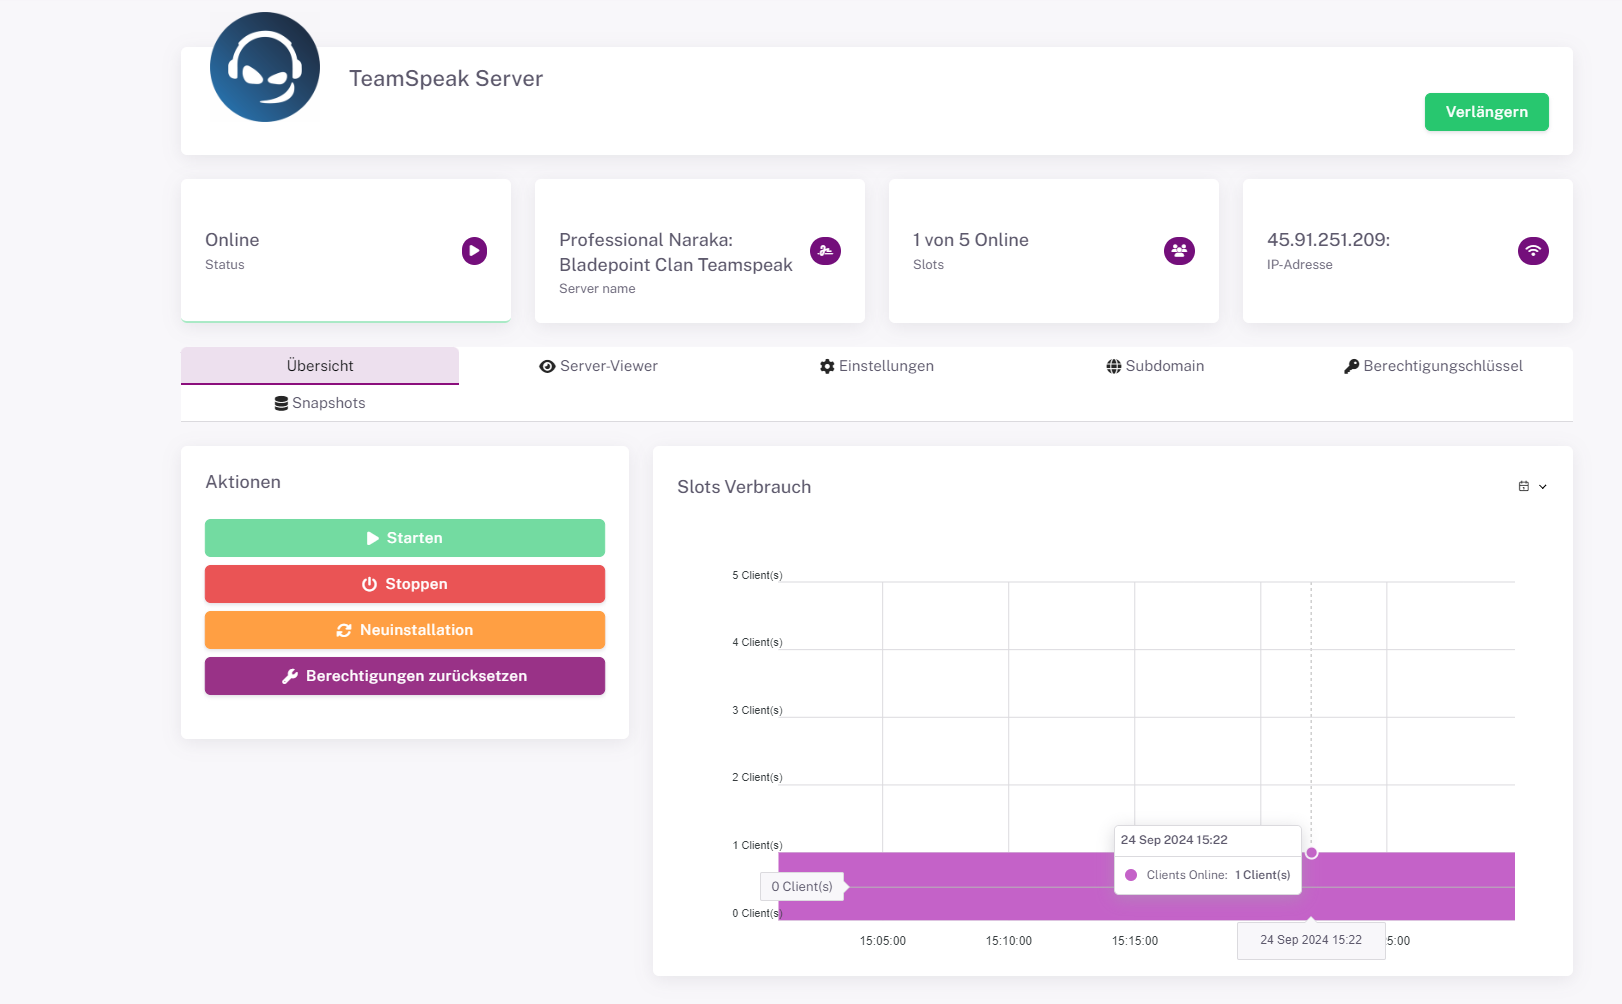Click the play icon on Status card

[474, 250]
